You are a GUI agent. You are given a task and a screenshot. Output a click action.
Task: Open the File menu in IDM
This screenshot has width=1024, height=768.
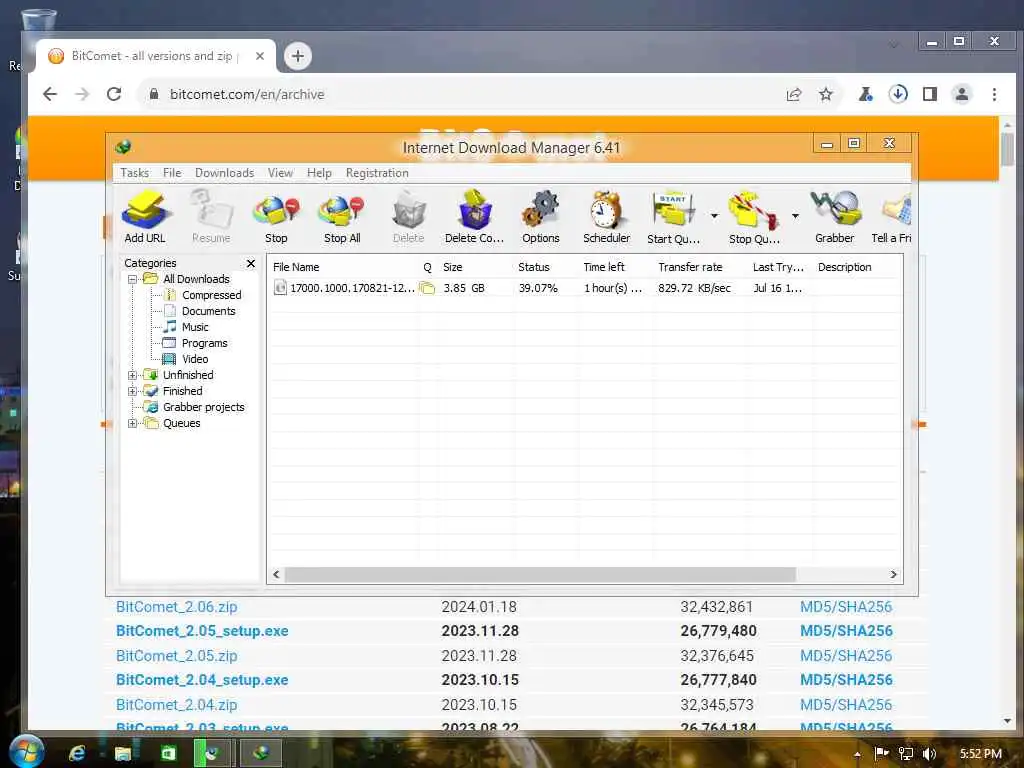pyautogui.click(x=172, y=173)
